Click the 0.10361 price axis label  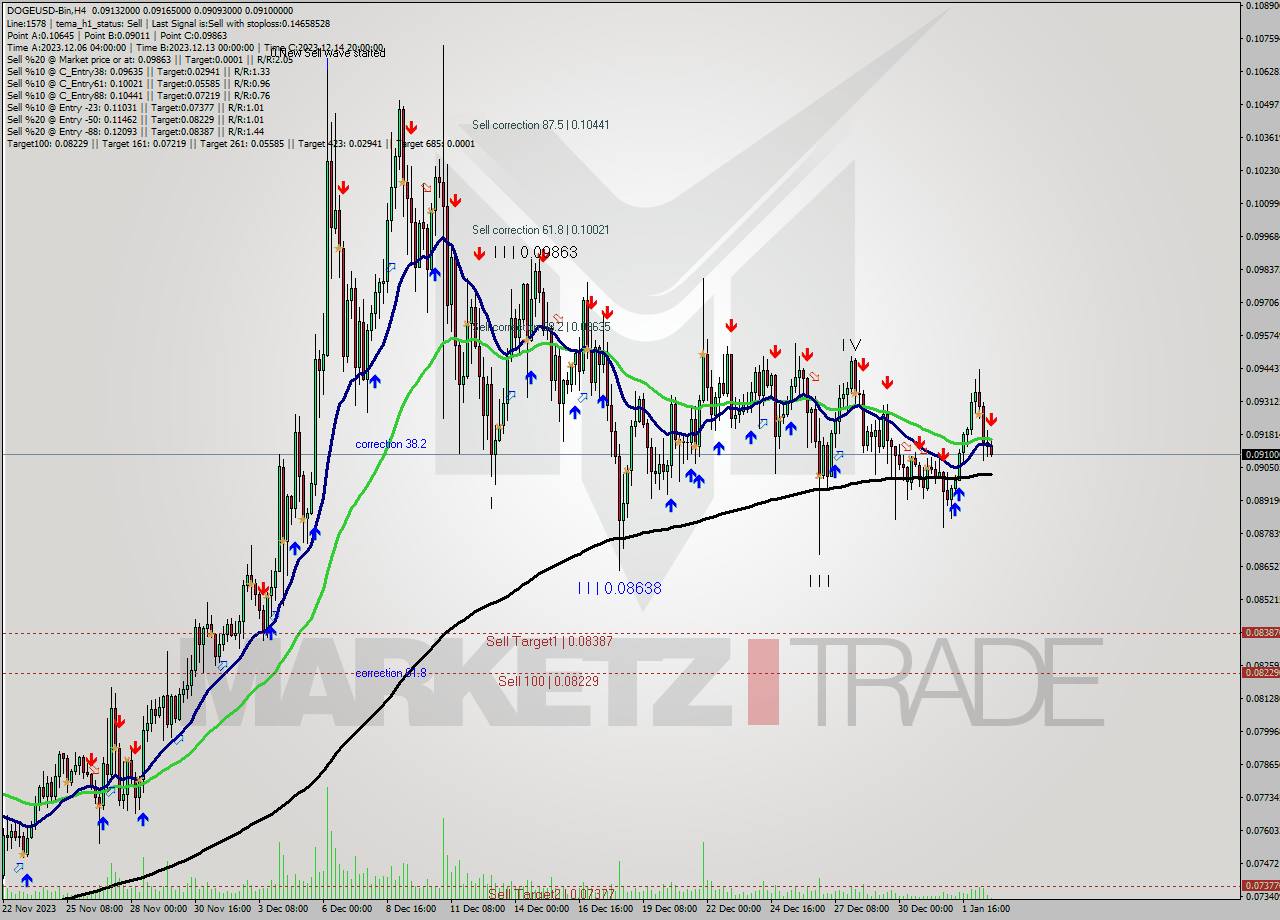[x=1262, y=137]
